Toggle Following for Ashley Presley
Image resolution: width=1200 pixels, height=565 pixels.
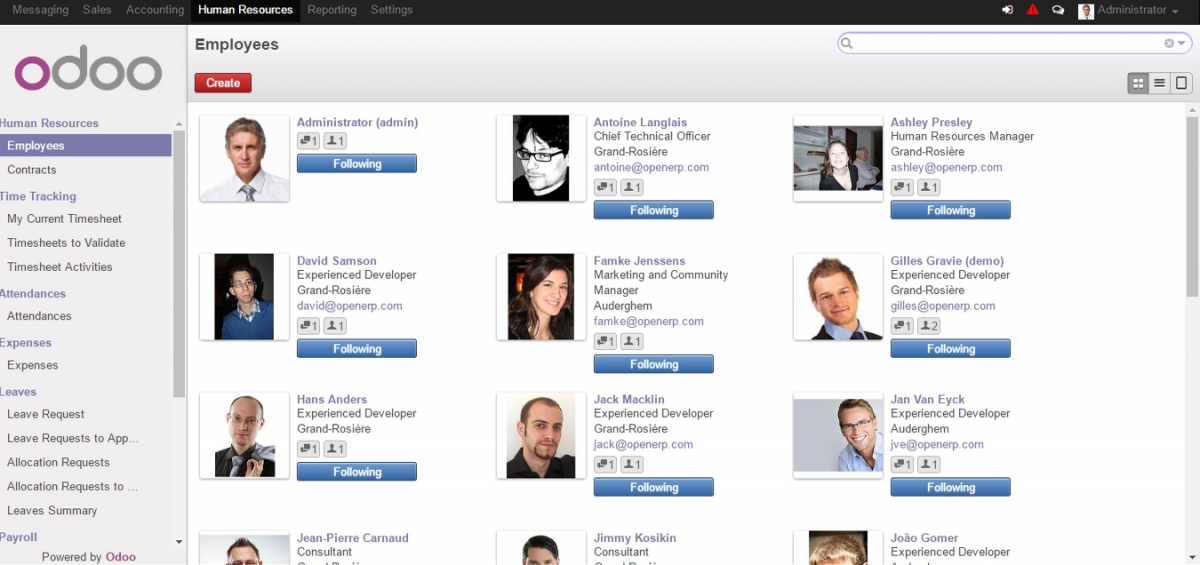(x=950, y=210)
